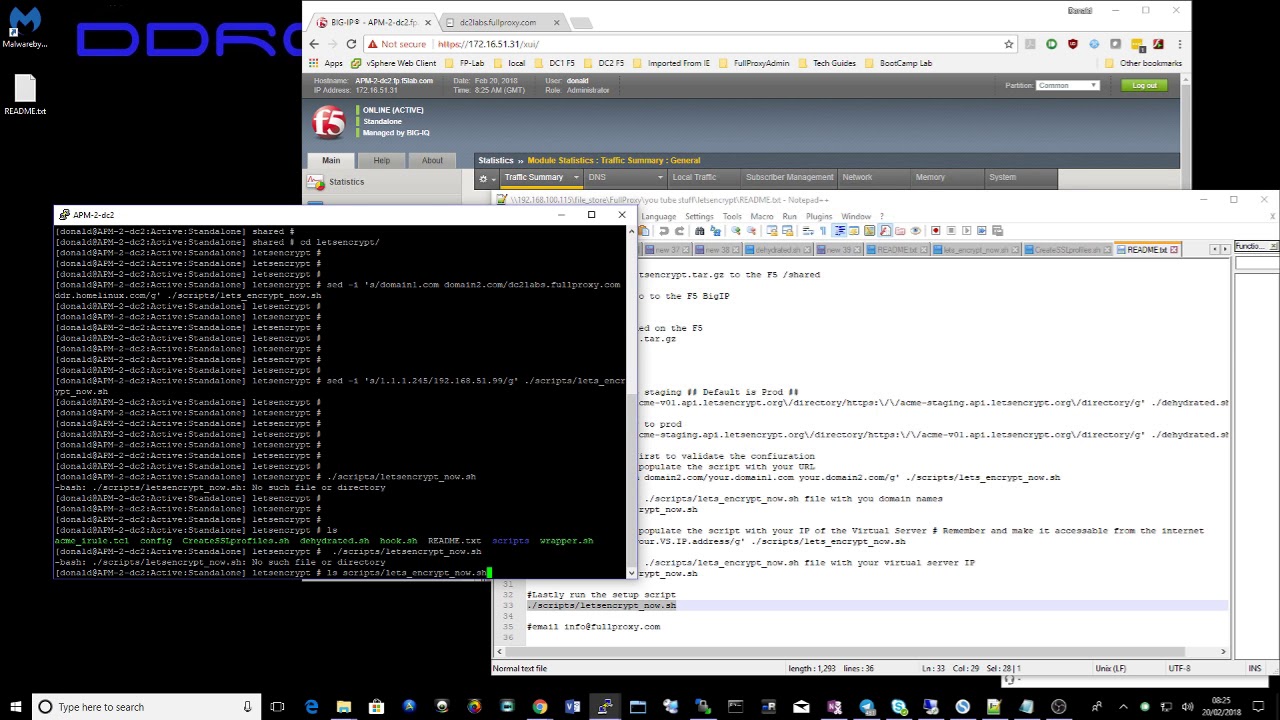Open Malwarebytes desktop icon

pos(25,25)
